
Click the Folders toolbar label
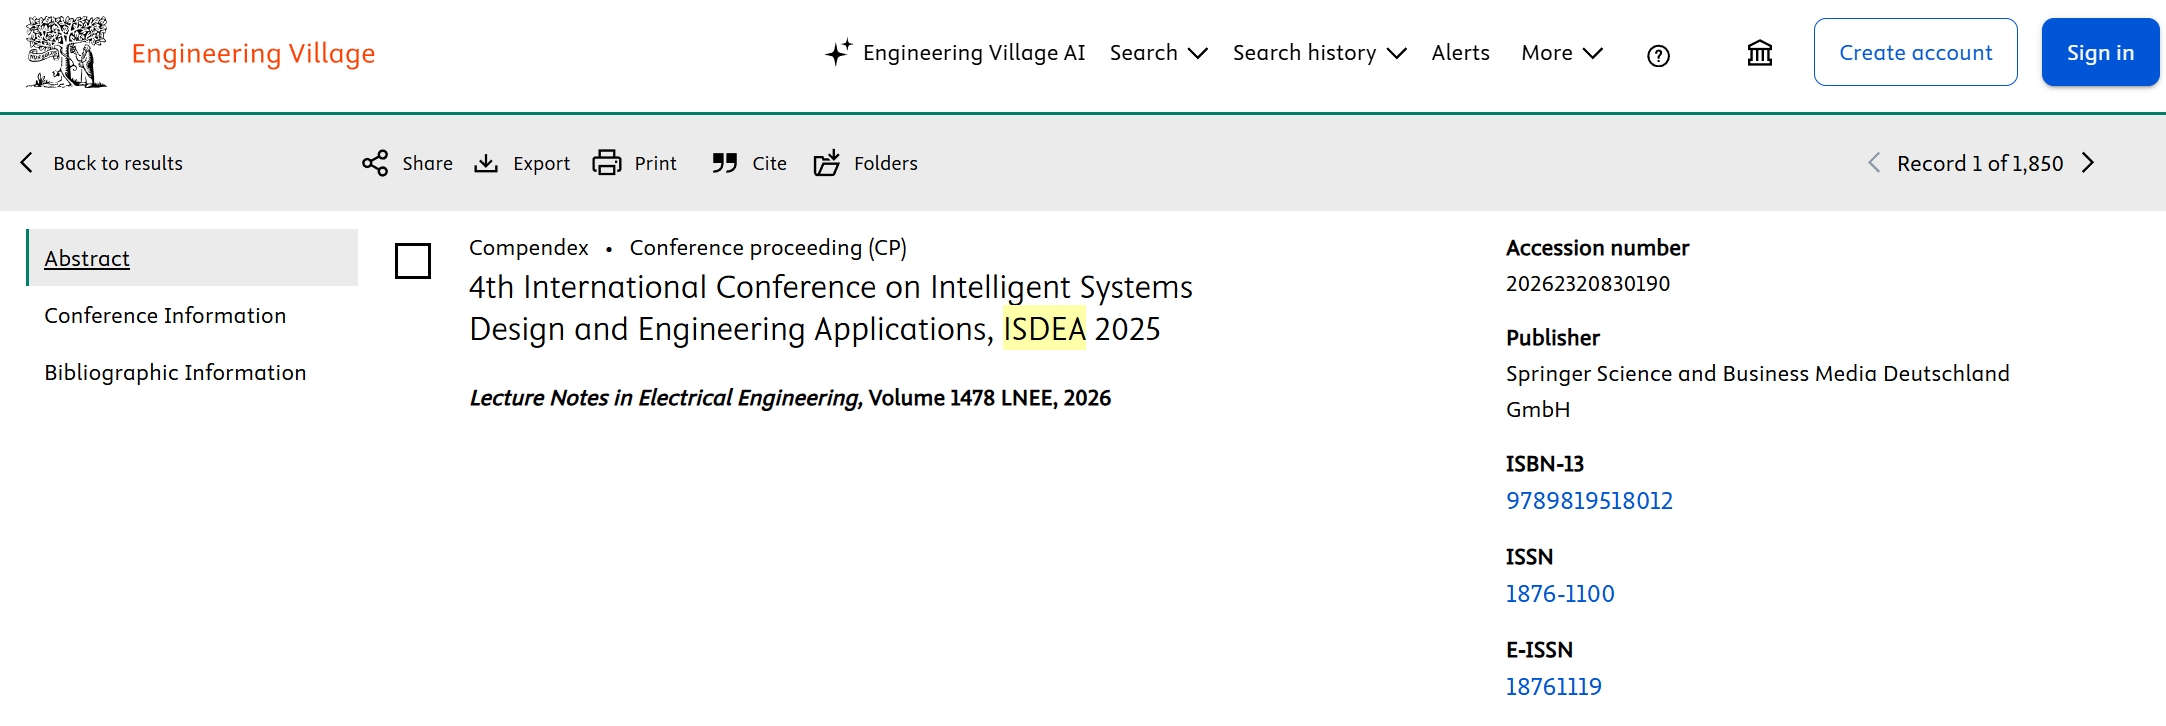(886, 163)
